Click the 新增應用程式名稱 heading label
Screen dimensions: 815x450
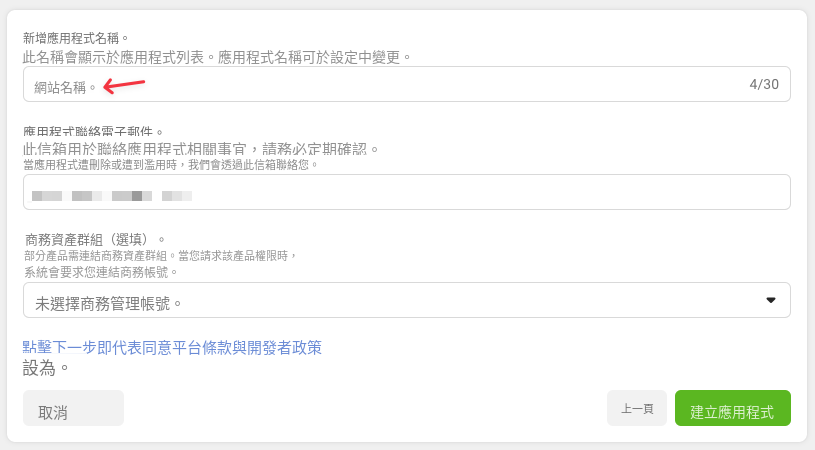(x=75, y=38)
